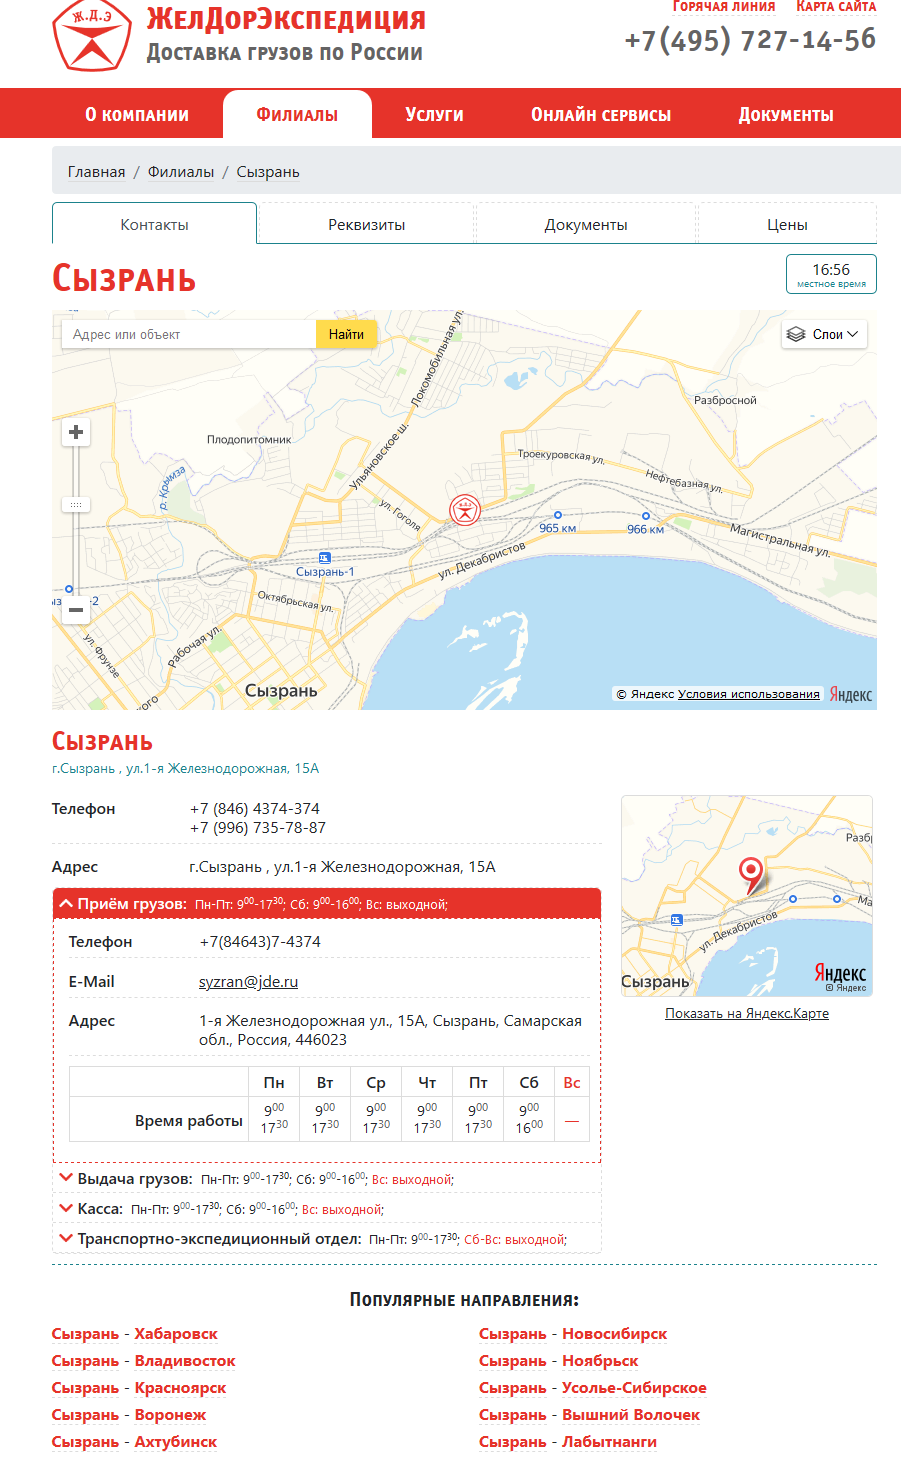The width and height of the screenshot is (901, 1479).
Task: Open the Онлайн сервисы menu
Action: 601,114
